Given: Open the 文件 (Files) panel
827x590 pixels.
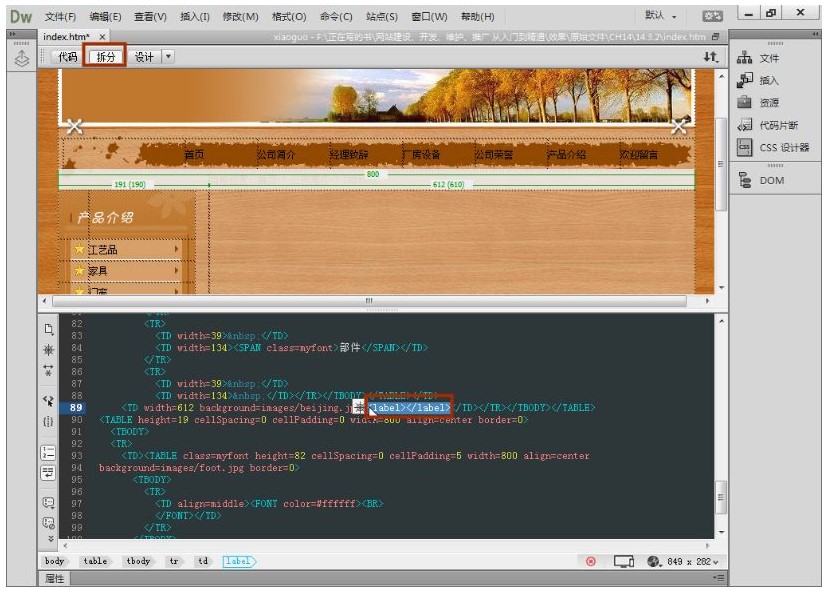Looking at the screenshot, I should point(768,59).
